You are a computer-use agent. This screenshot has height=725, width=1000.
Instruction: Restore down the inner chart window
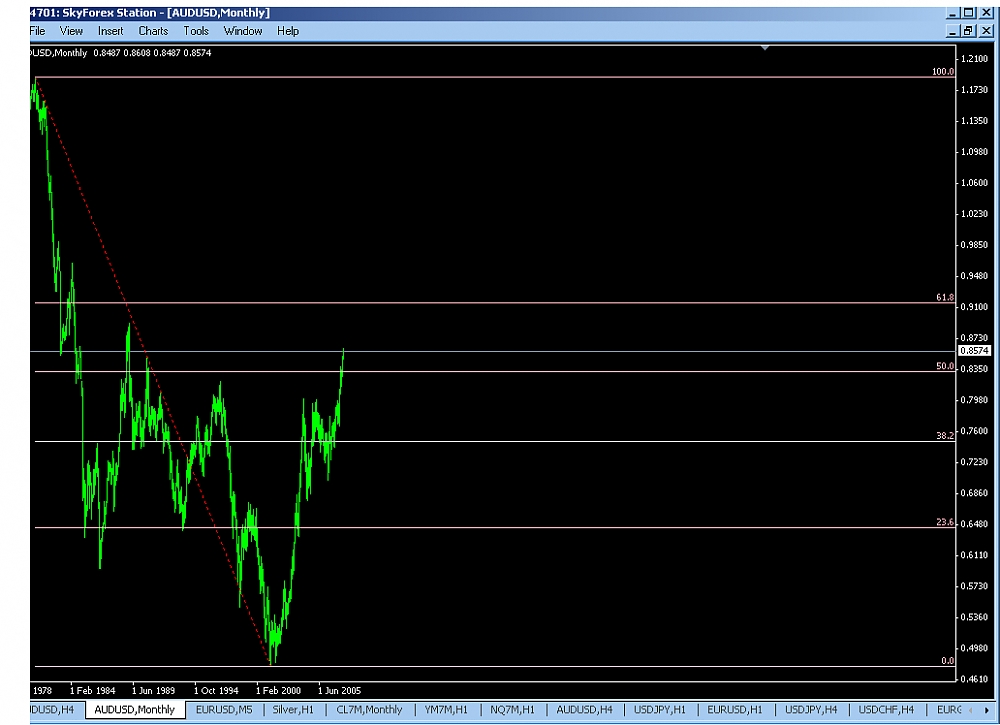point(968,31)
